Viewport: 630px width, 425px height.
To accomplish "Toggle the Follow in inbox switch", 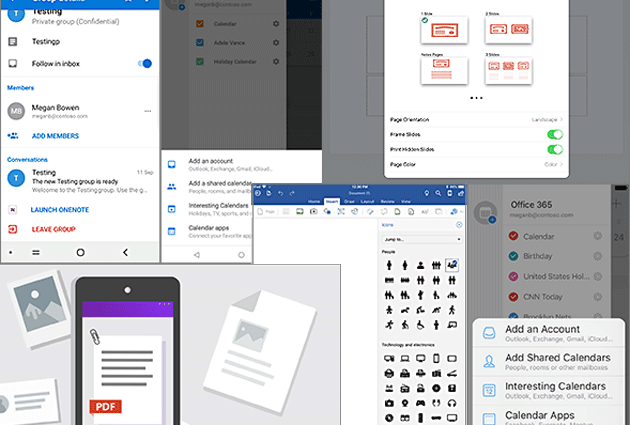I will pos(144,63).
